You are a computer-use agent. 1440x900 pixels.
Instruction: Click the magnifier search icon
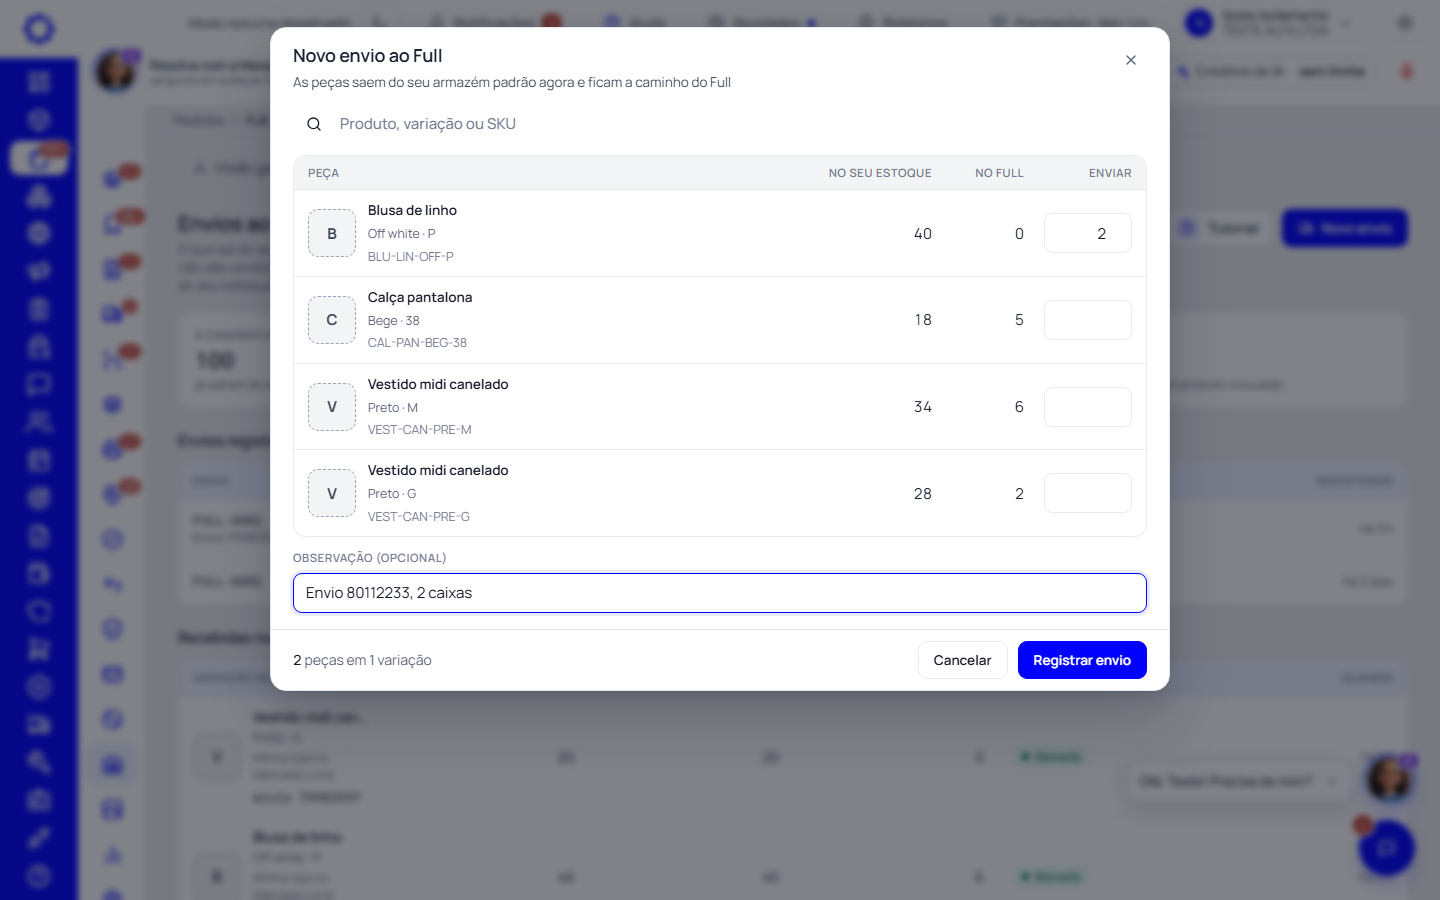tap(314, 124)
